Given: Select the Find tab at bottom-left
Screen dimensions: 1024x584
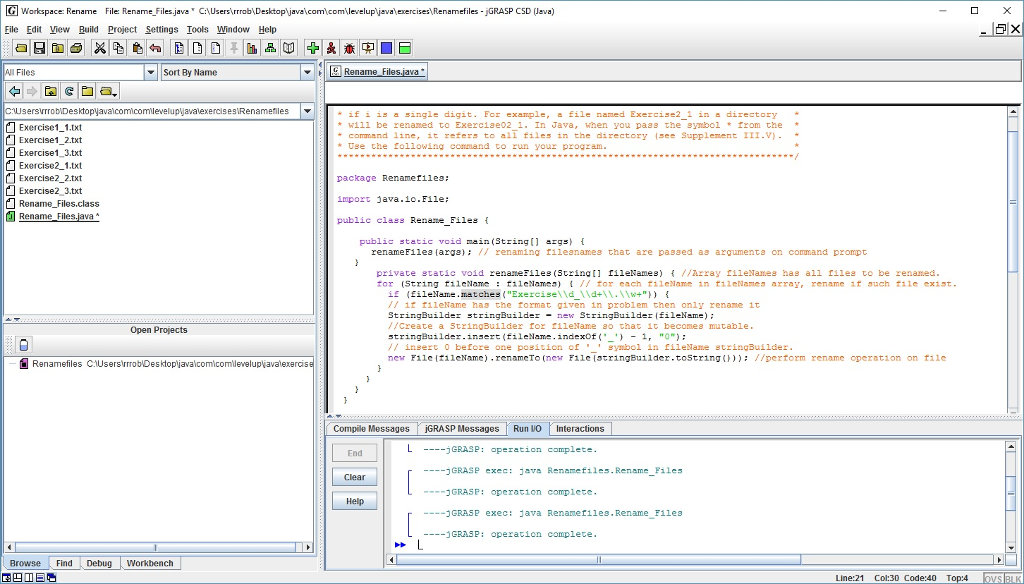Looking at the screenshot, I should point(64,563).
